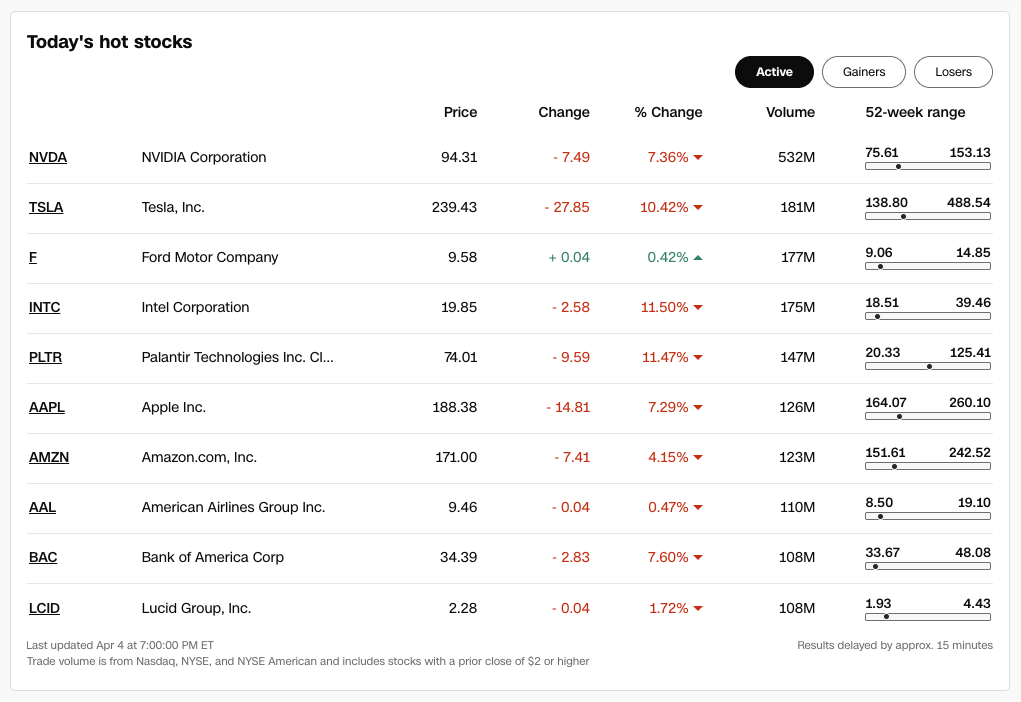Switch to the Losers tab
Image resolution: width=1021 pixels, height=702 pixels.
[953, 72]
